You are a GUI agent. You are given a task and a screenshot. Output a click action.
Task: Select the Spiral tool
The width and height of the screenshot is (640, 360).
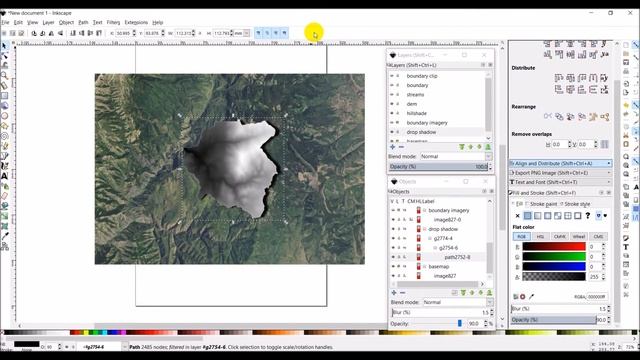4,136
